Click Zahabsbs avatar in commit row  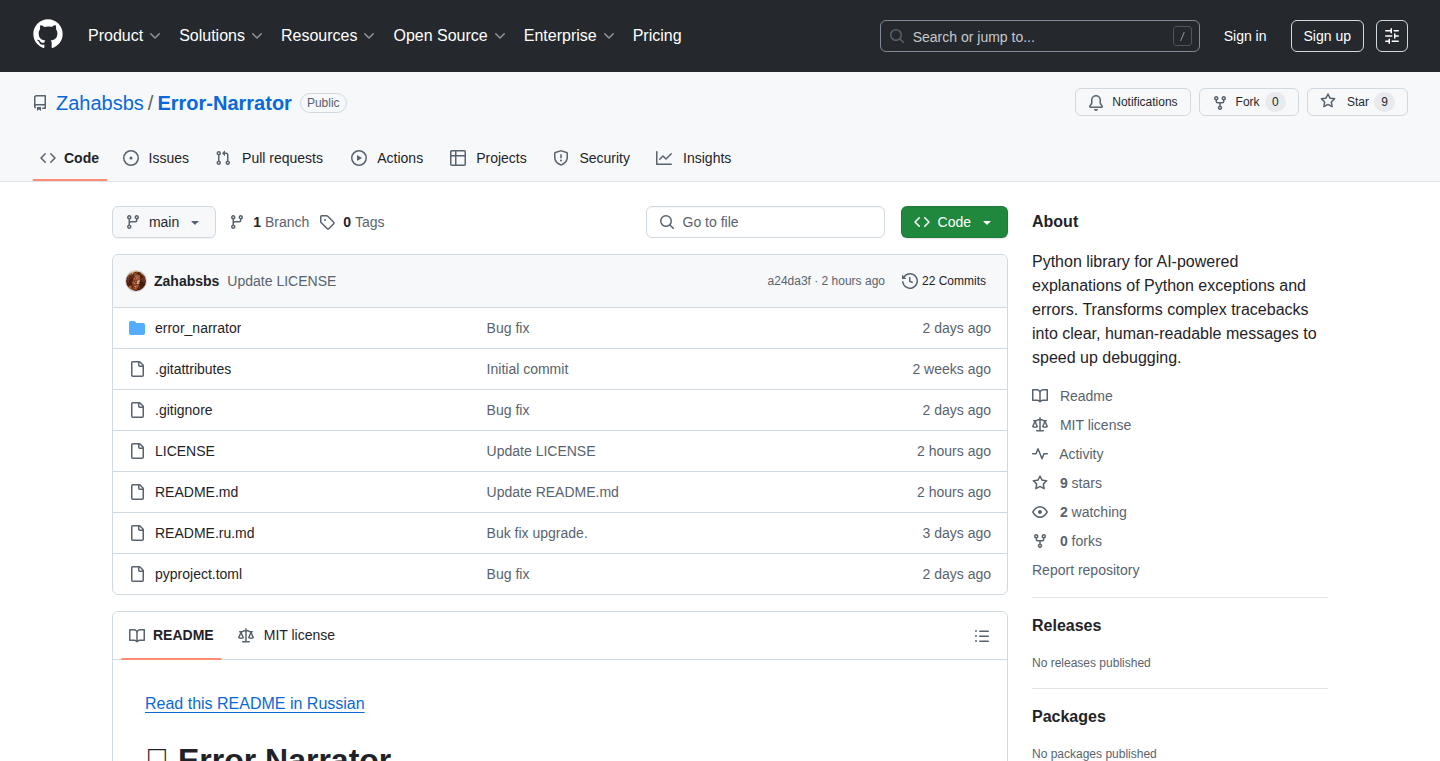click(136, 281)
